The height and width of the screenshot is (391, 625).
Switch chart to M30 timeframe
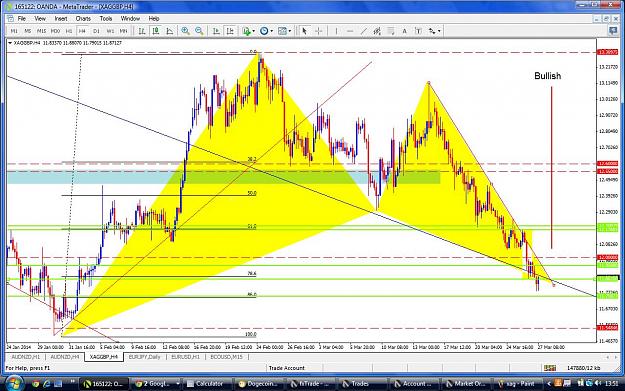click(55, 31)
